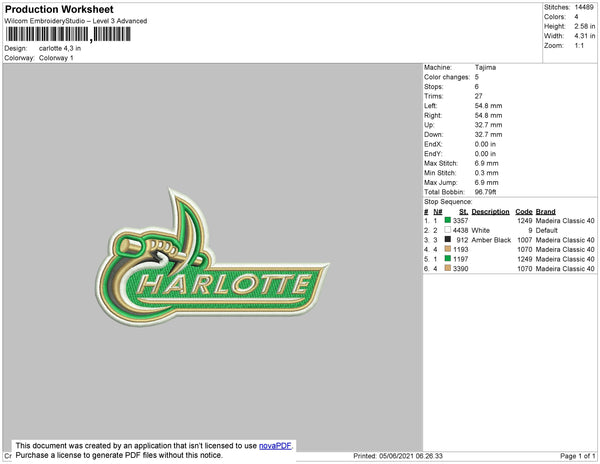Select the Height value 2.58 in
This screenshot has width=600, height=464.
click(585, 26)
